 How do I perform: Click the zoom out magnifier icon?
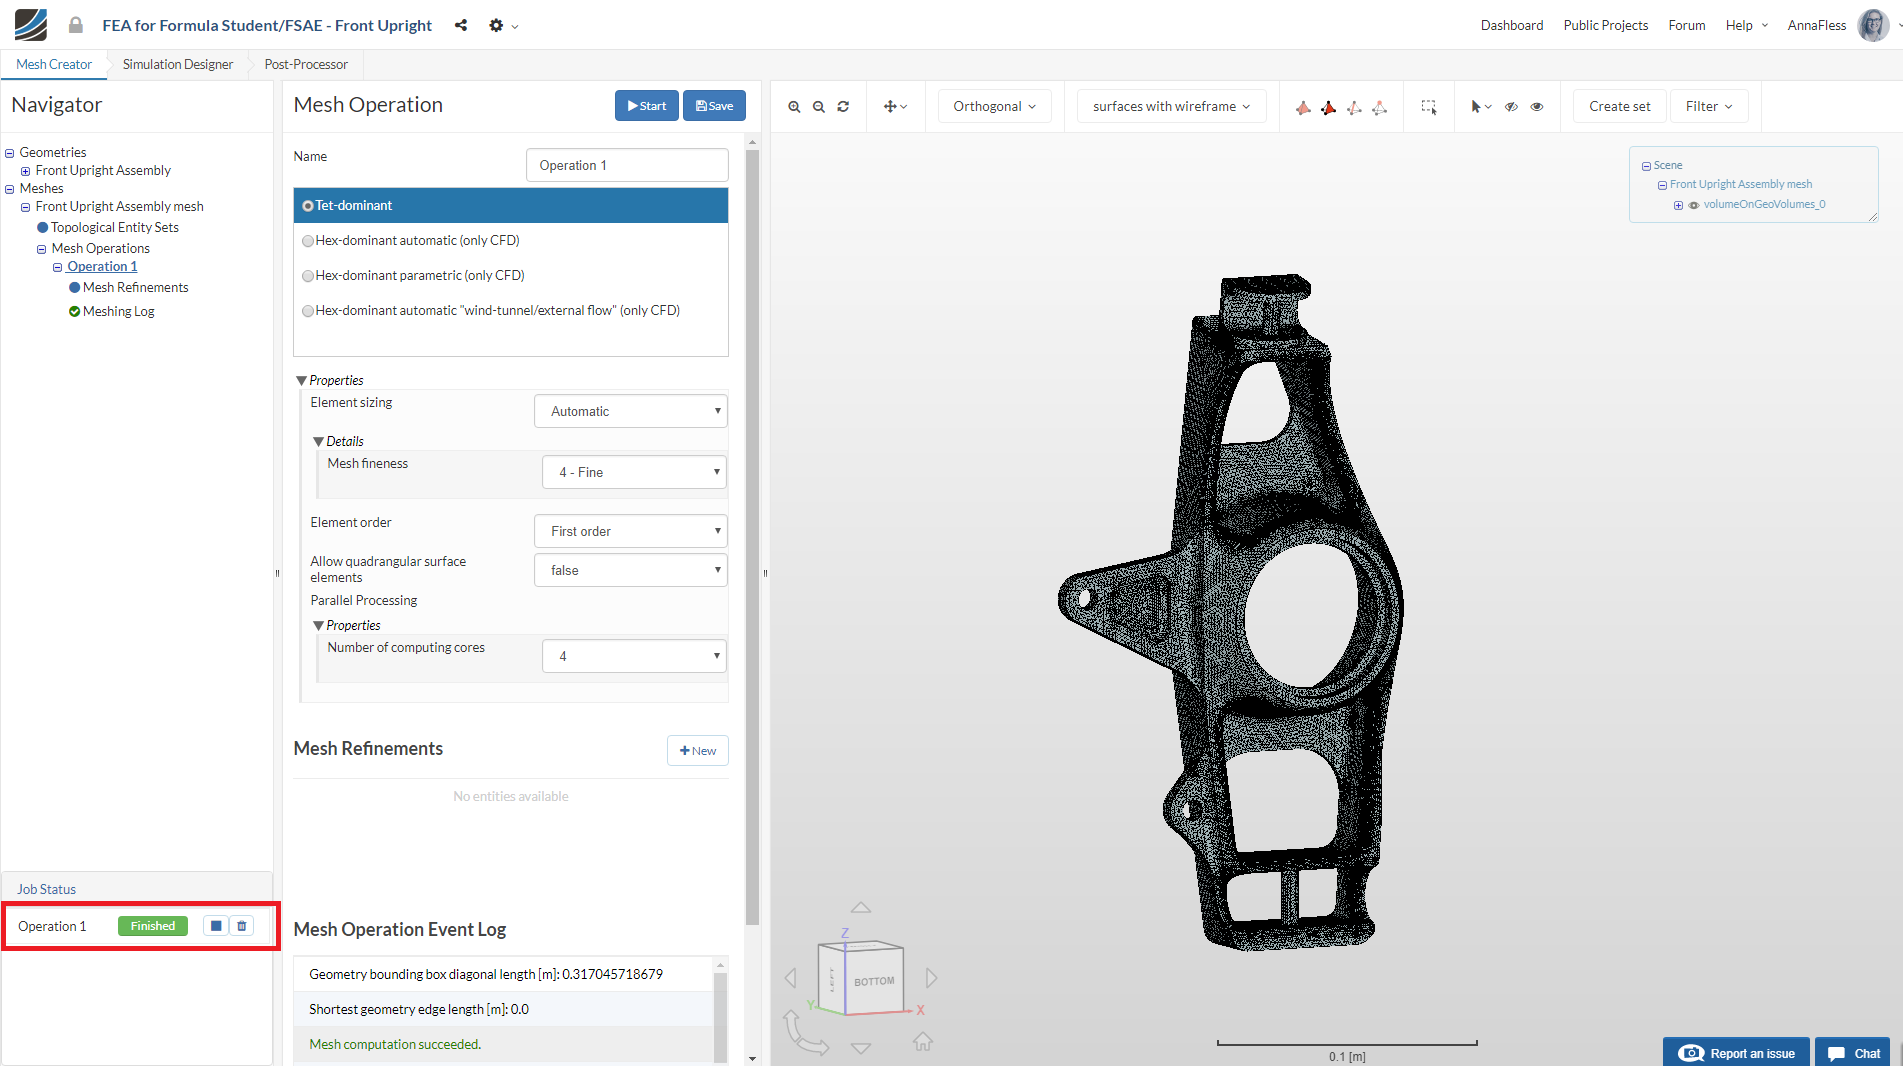[x=819, y=107]
